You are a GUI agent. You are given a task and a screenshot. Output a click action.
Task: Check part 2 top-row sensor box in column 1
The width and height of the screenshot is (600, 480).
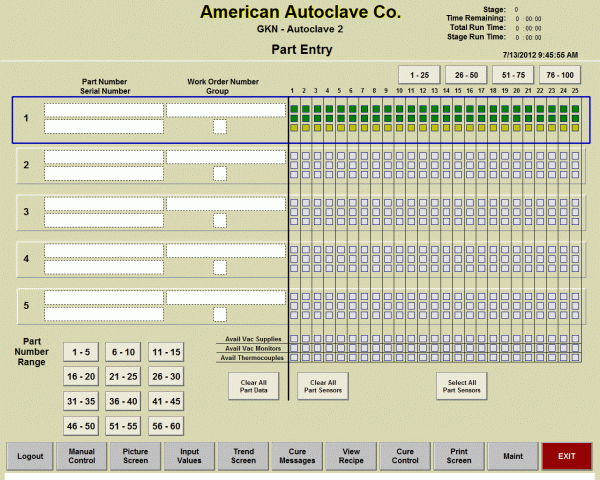tap(294, 156)
